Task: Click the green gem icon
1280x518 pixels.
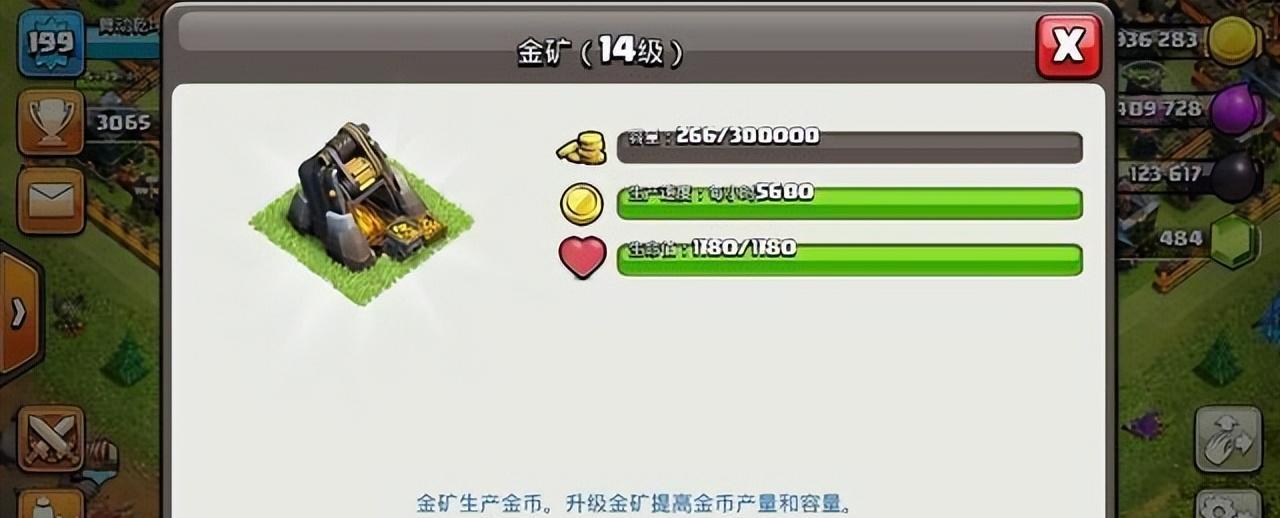Action: pos(1234,241)
